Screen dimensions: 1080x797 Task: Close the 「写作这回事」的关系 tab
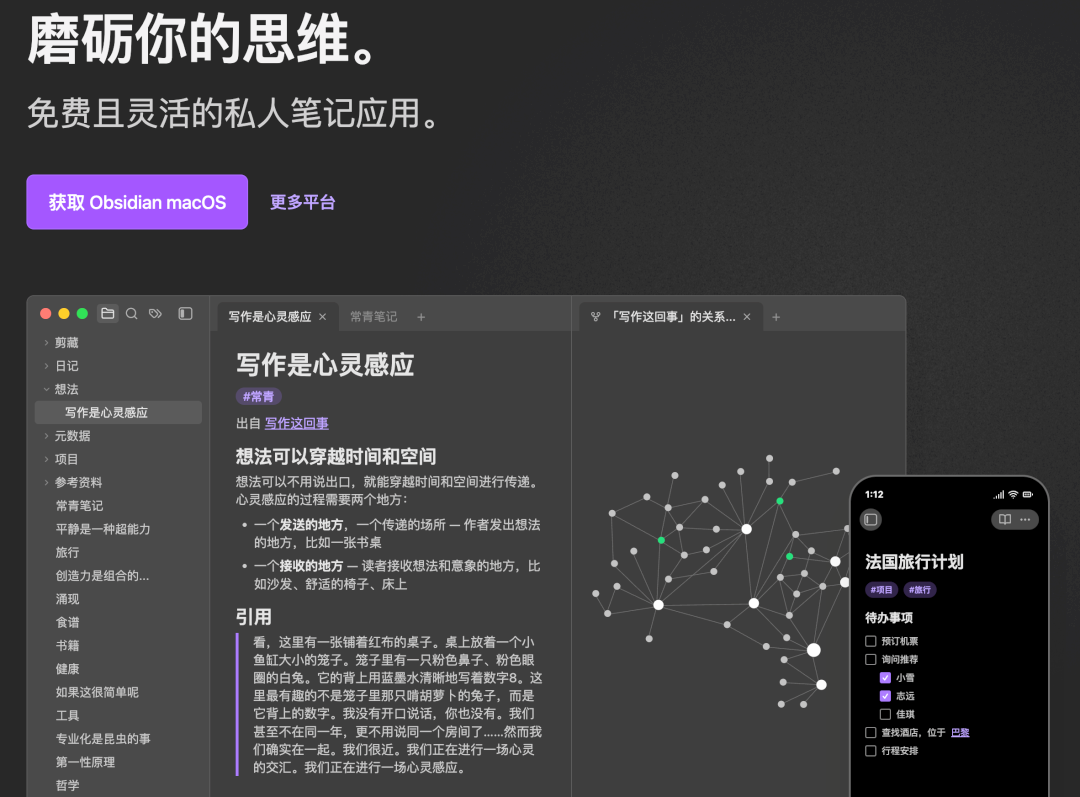[x=747, y=317]
